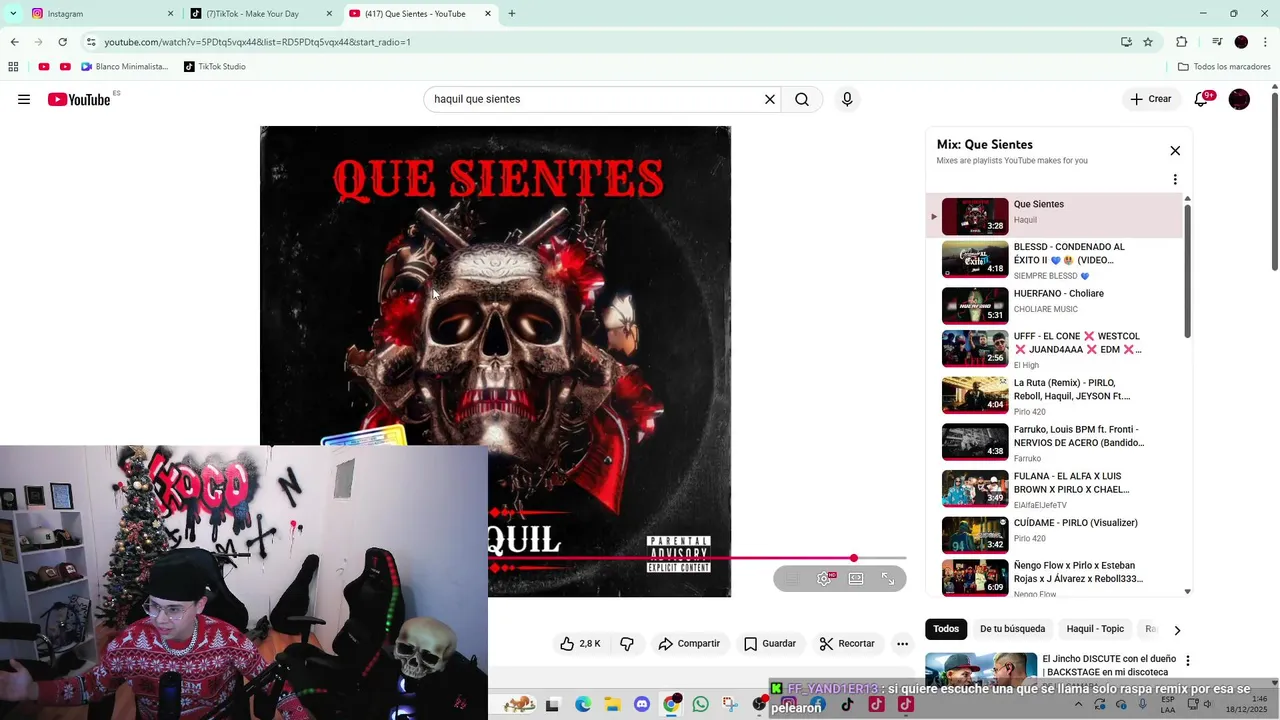
Task: Open the Chrome three-dot menu
Action: (1265, 42)
